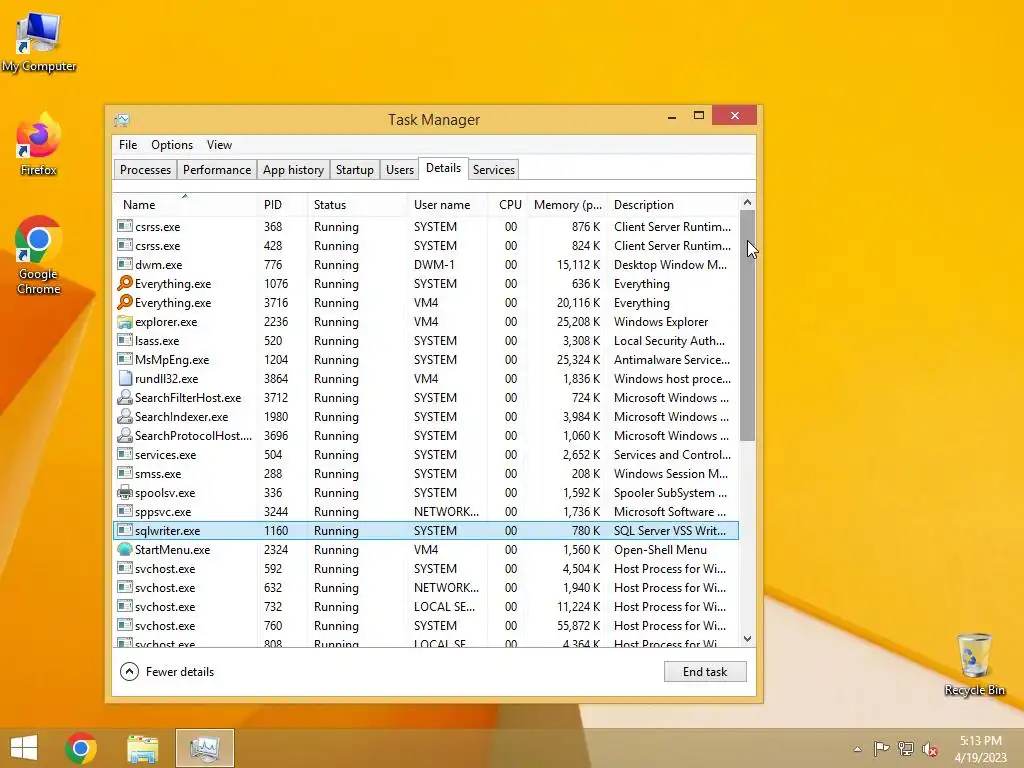Select the smss.exe process row
Screen dimensions: 1024x768
[x=426, y=473]
